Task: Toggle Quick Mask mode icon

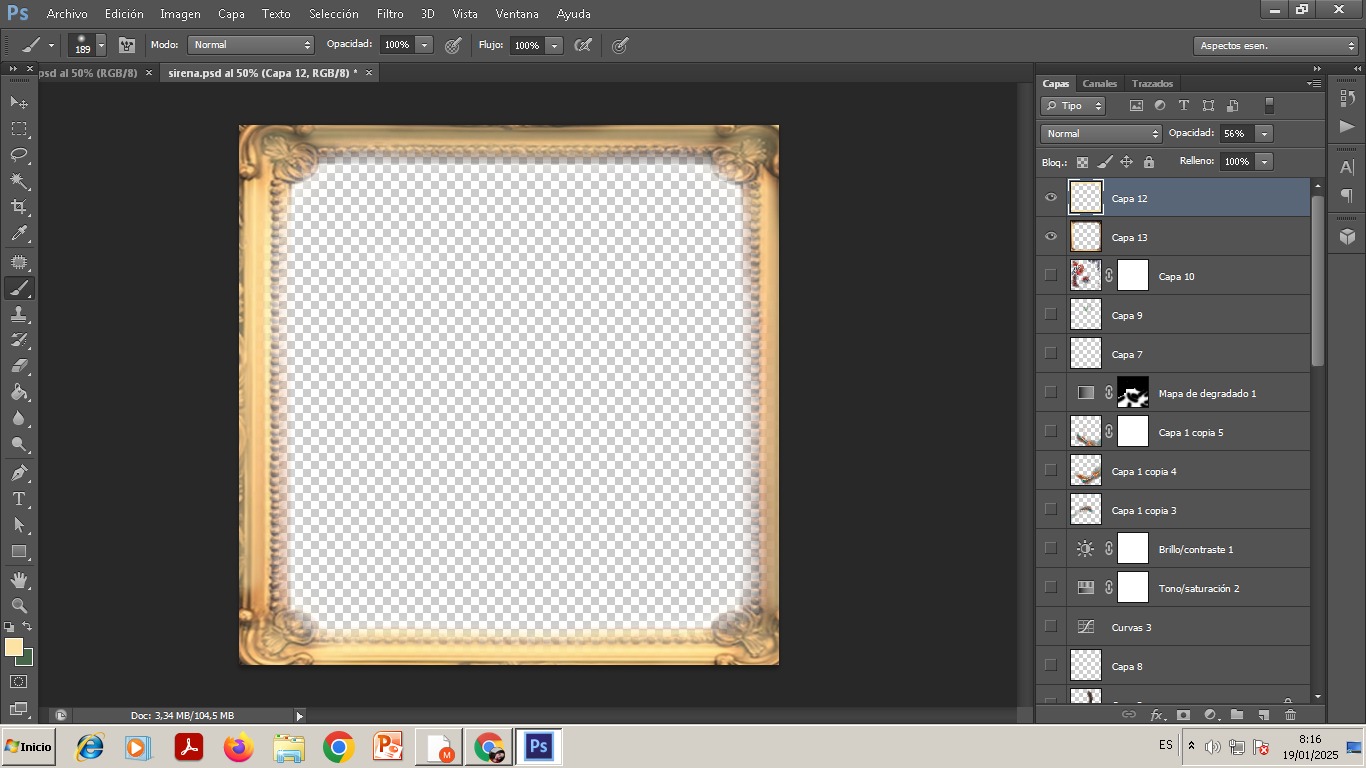Action: 19,682
